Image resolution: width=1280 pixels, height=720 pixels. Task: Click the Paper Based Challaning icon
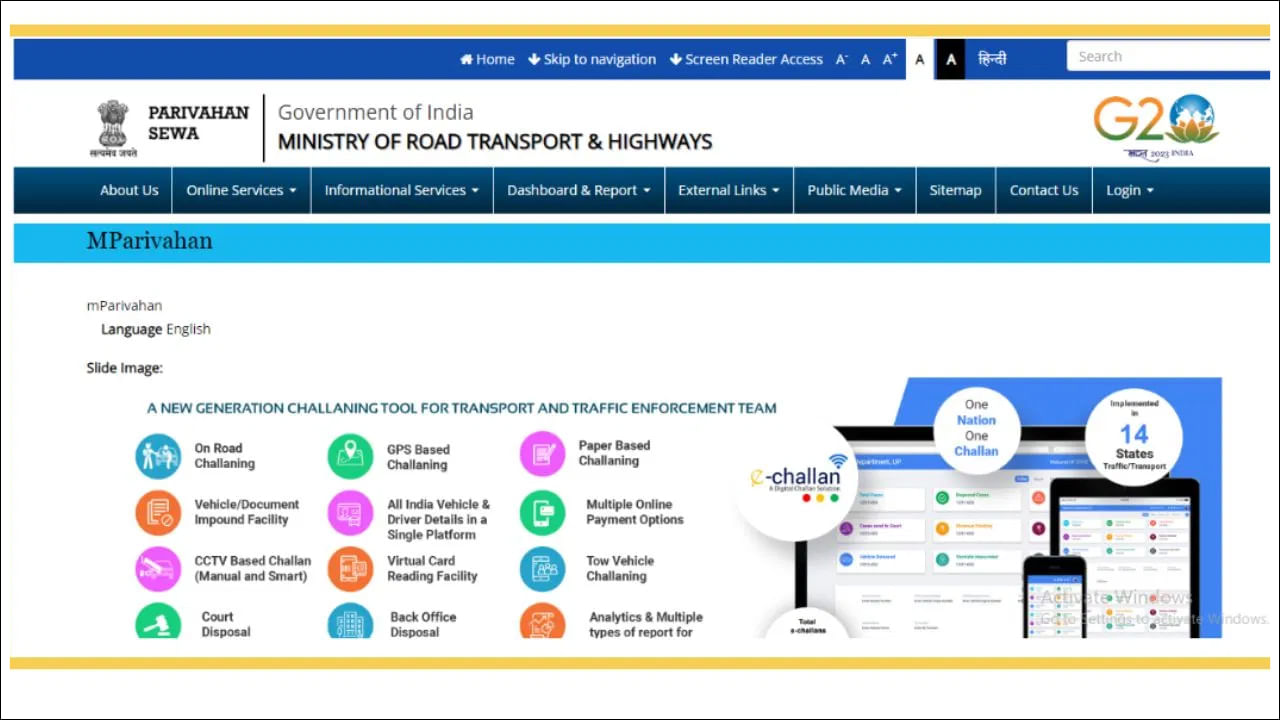(543, 453)
